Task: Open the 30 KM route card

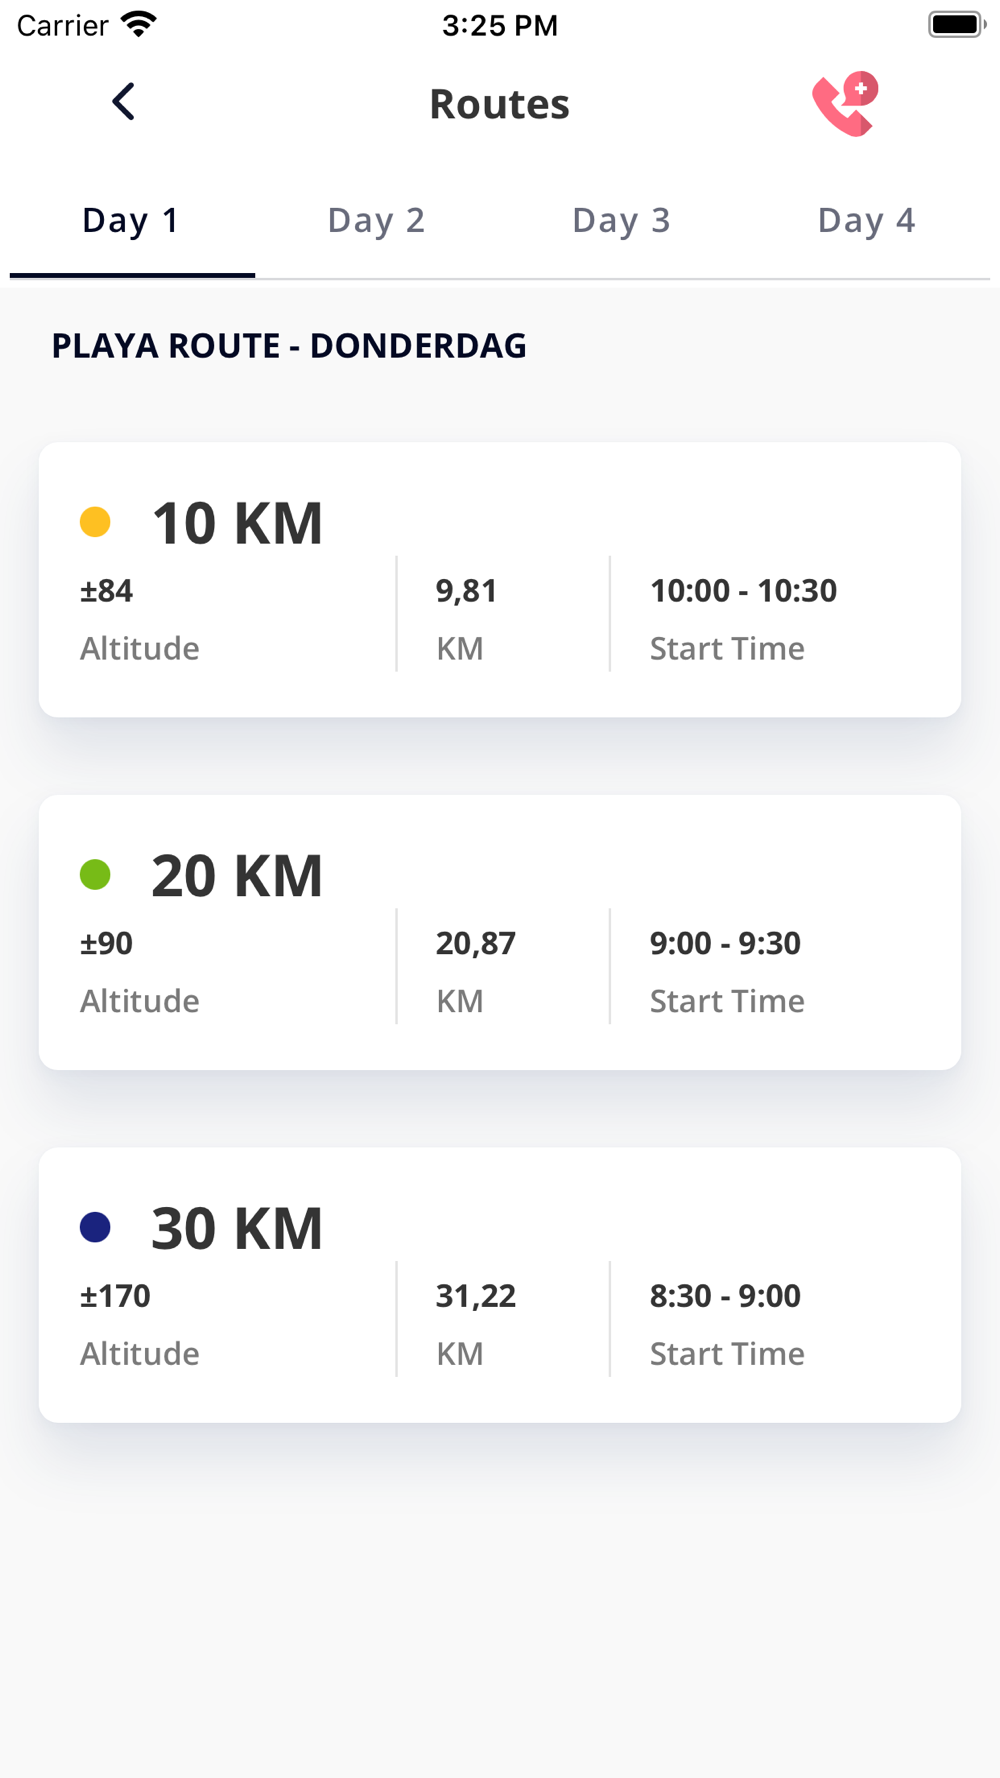Action: tap(500, 1285)
